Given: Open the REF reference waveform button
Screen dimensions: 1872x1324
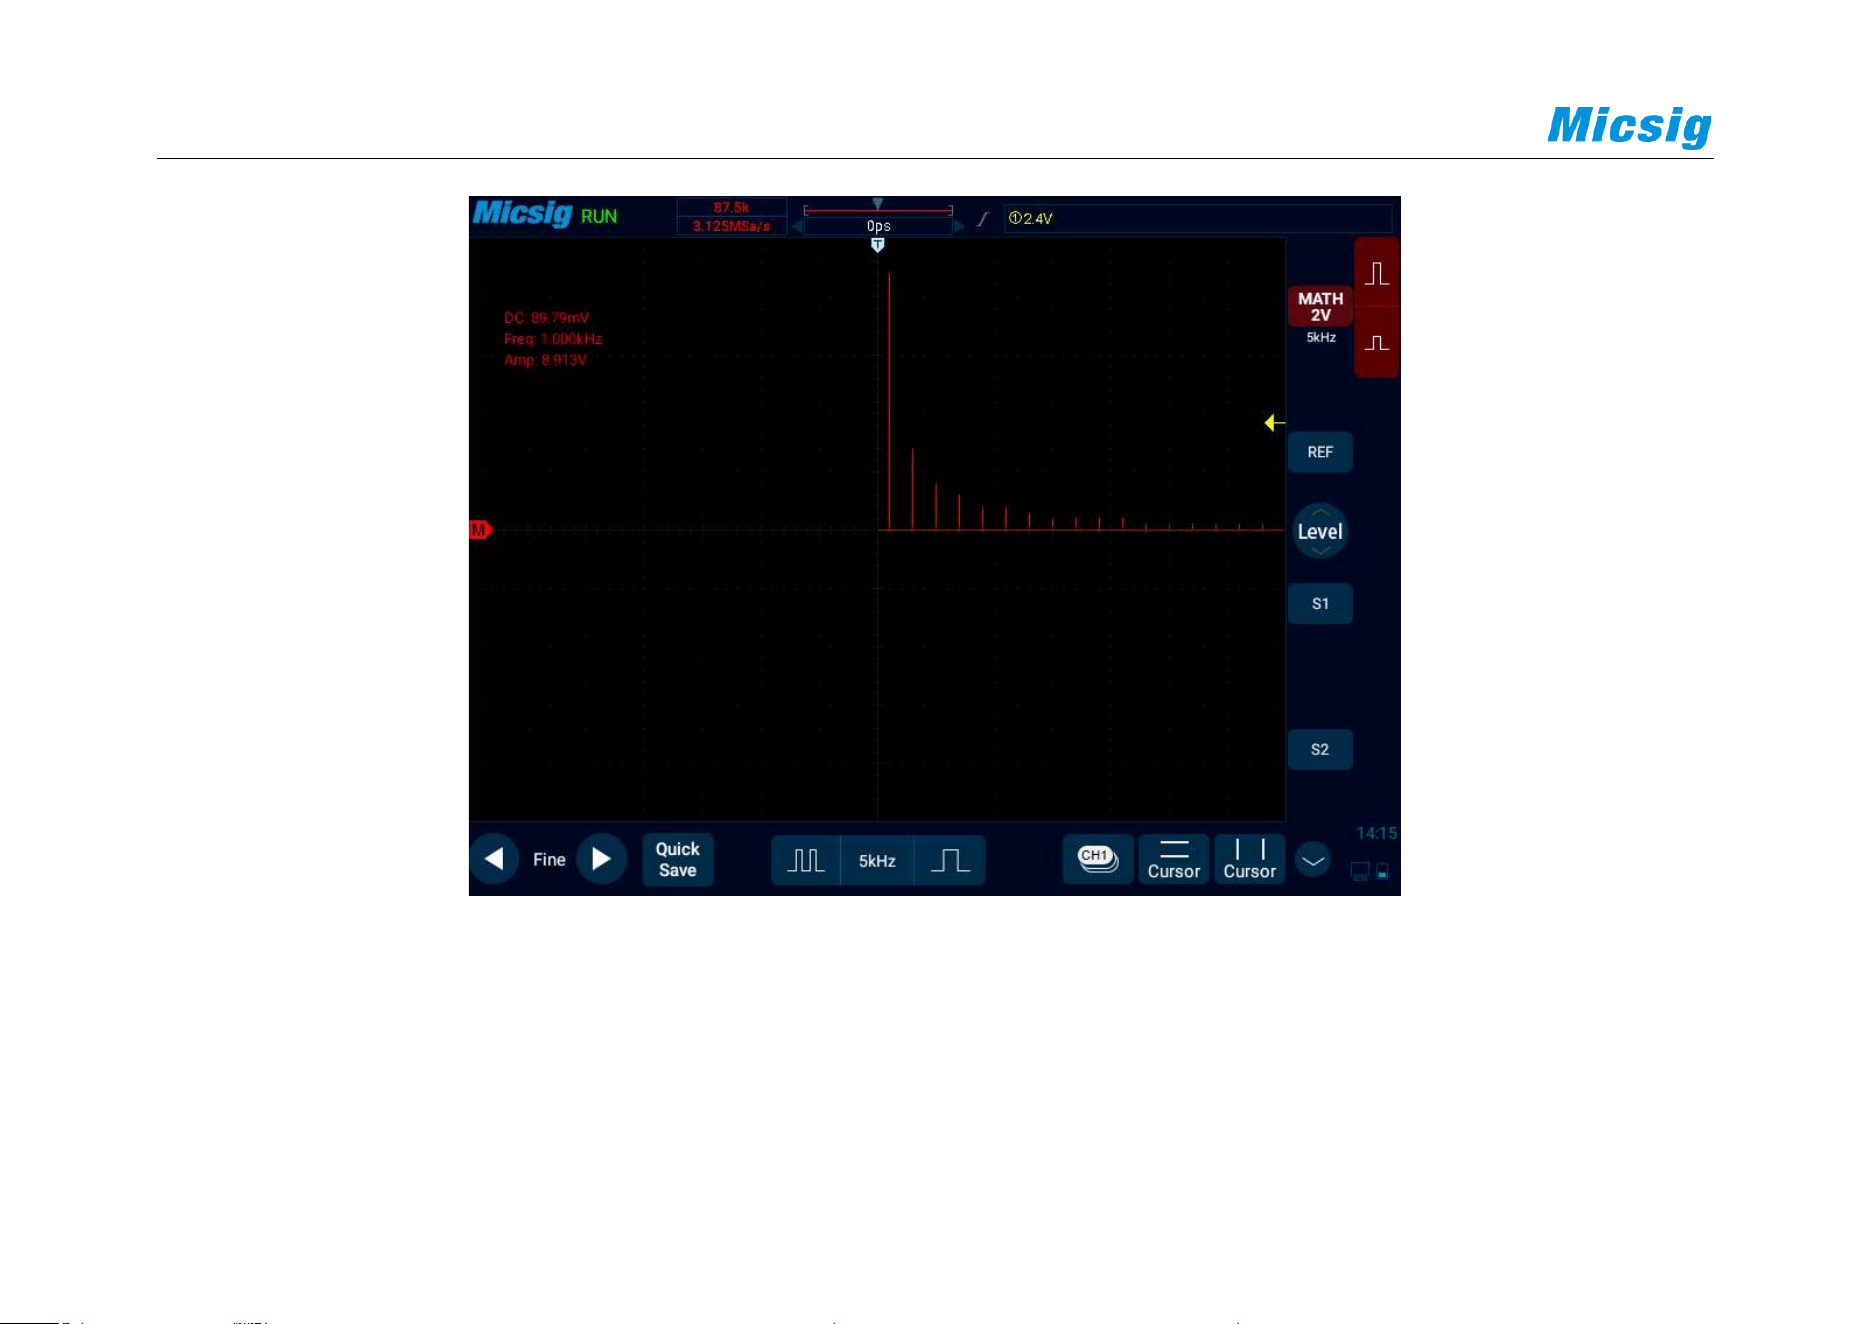Looking at the screenshot, I should click(1320, 452).
